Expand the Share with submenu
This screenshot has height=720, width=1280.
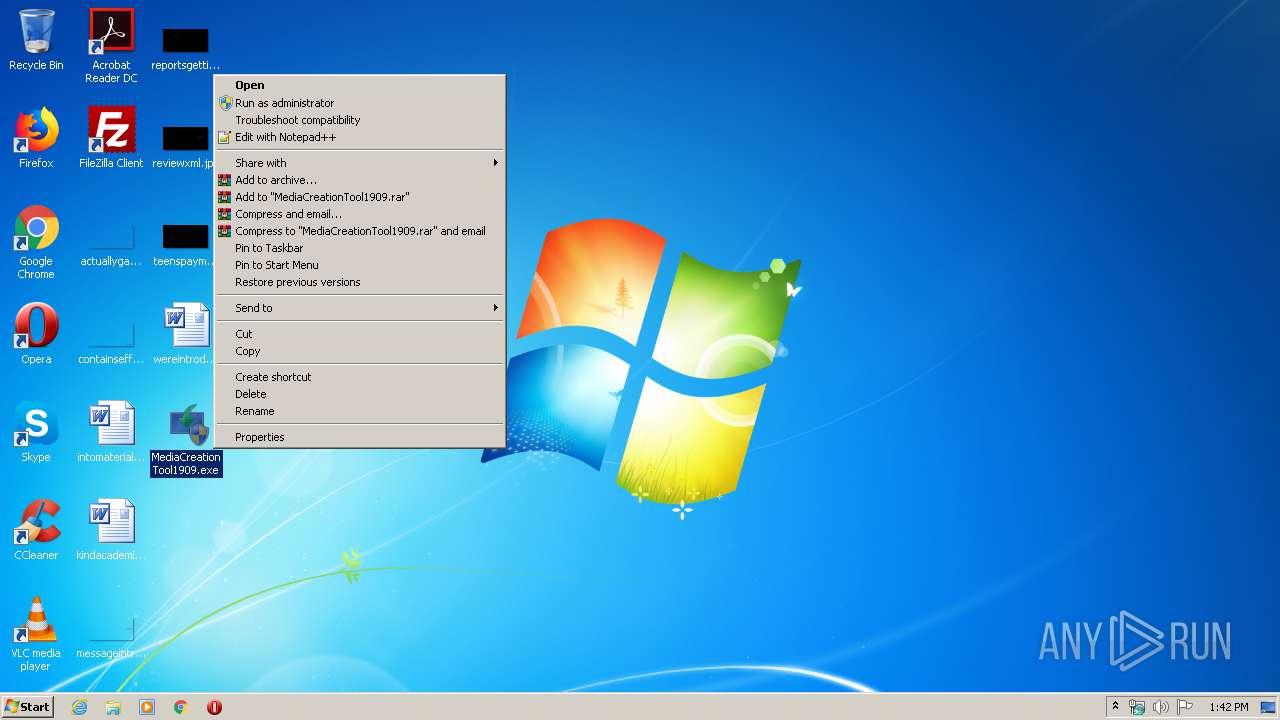coord(360,163)
